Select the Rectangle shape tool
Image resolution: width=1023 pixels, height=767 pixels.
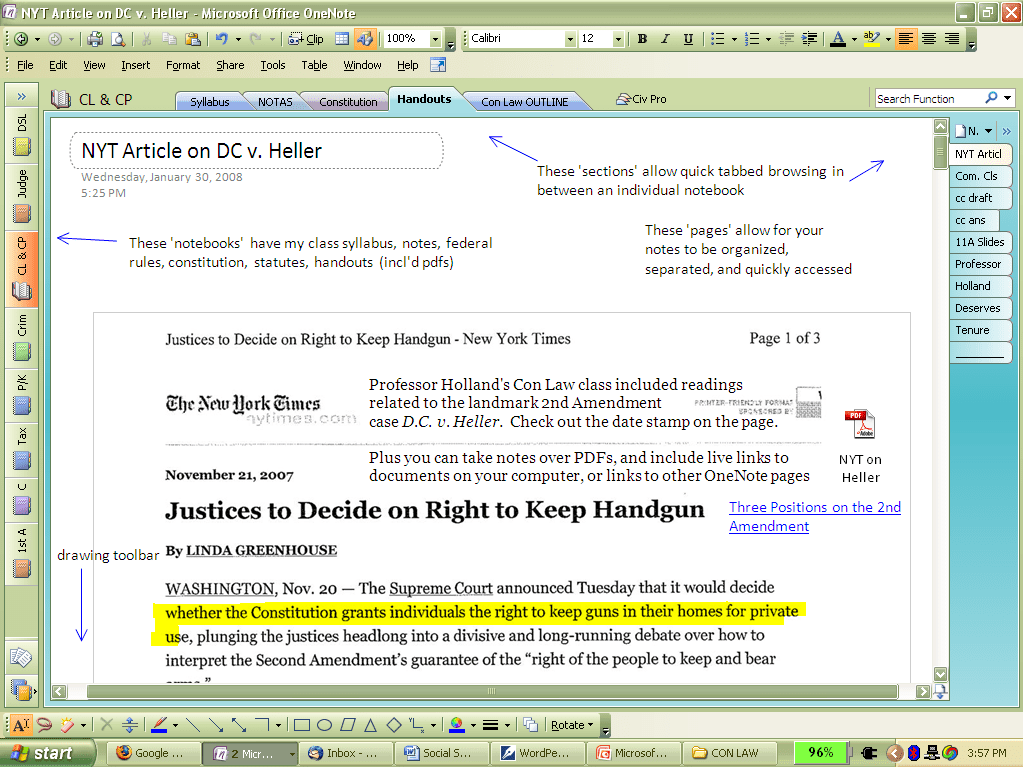[x=303, y=724]
